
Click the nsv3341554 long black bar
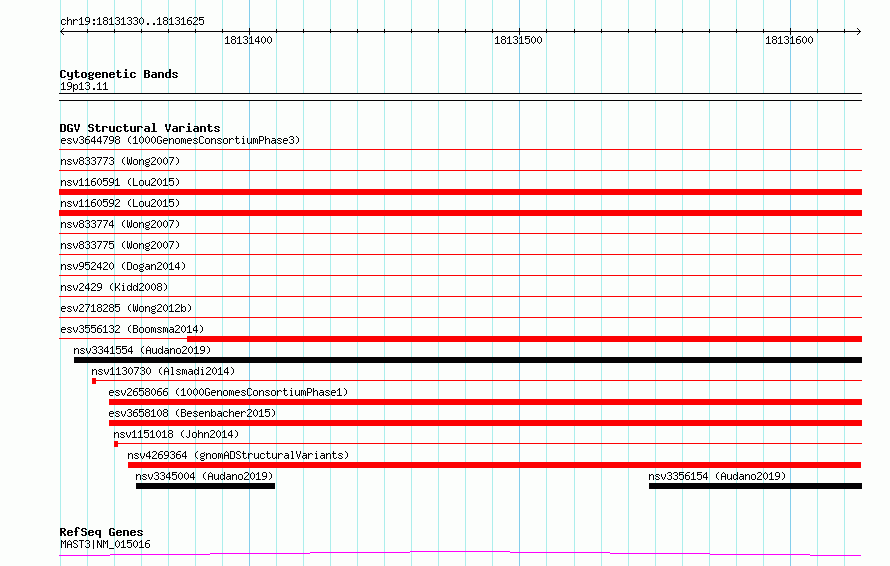click(x=468, y=360)
